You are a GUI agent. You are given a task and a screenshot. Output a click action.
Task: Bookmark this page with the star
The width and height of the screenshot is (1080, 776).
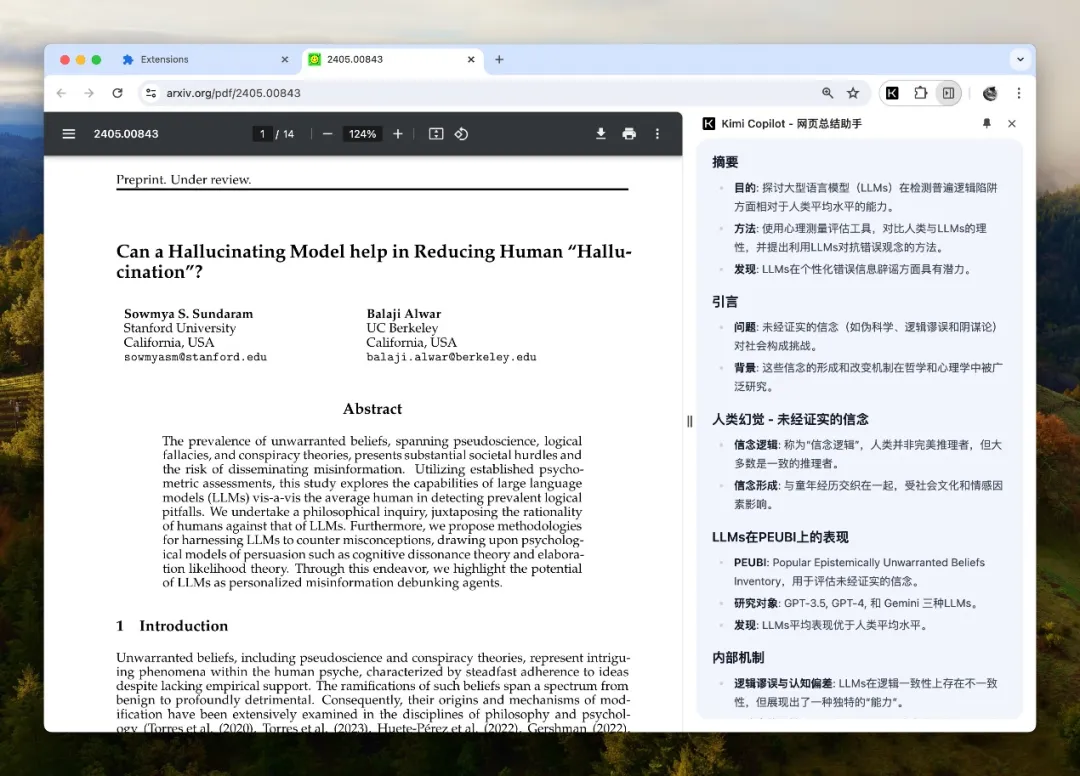(x=853, y=92)
